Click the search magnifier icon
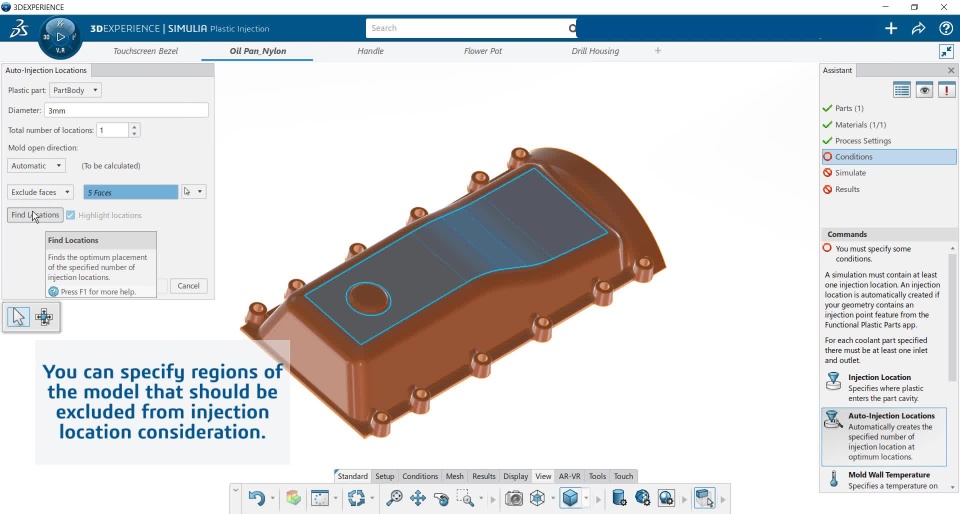The image size is (960, 514). point(572,28)
